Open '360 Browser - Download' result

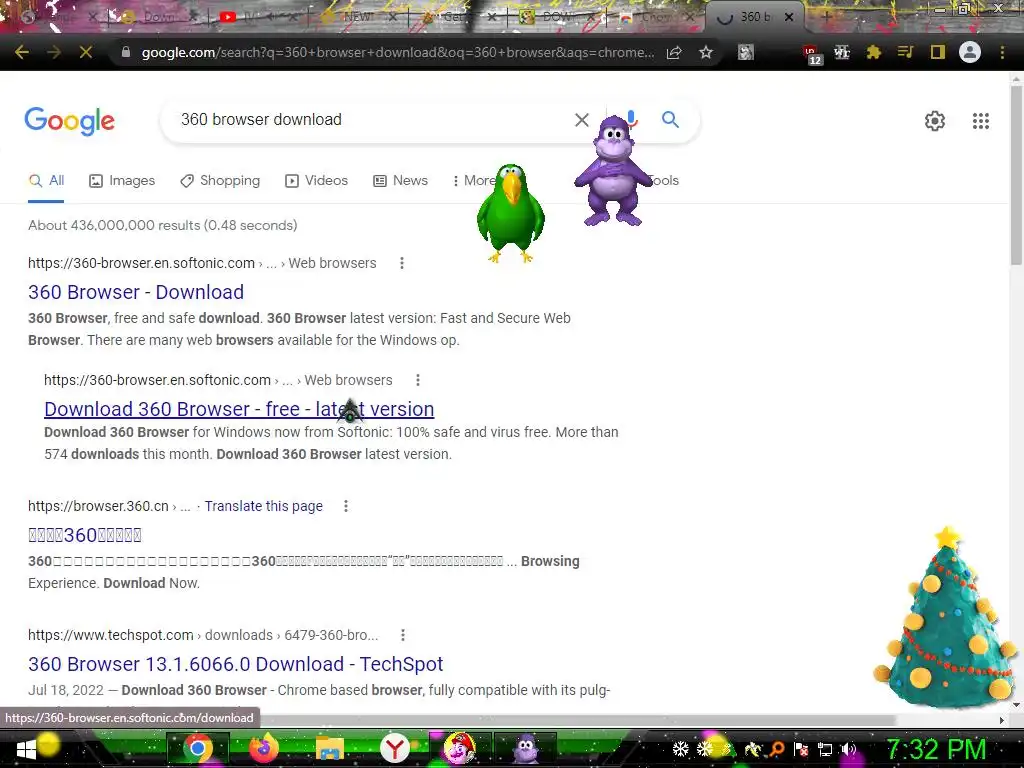(136, 292)
